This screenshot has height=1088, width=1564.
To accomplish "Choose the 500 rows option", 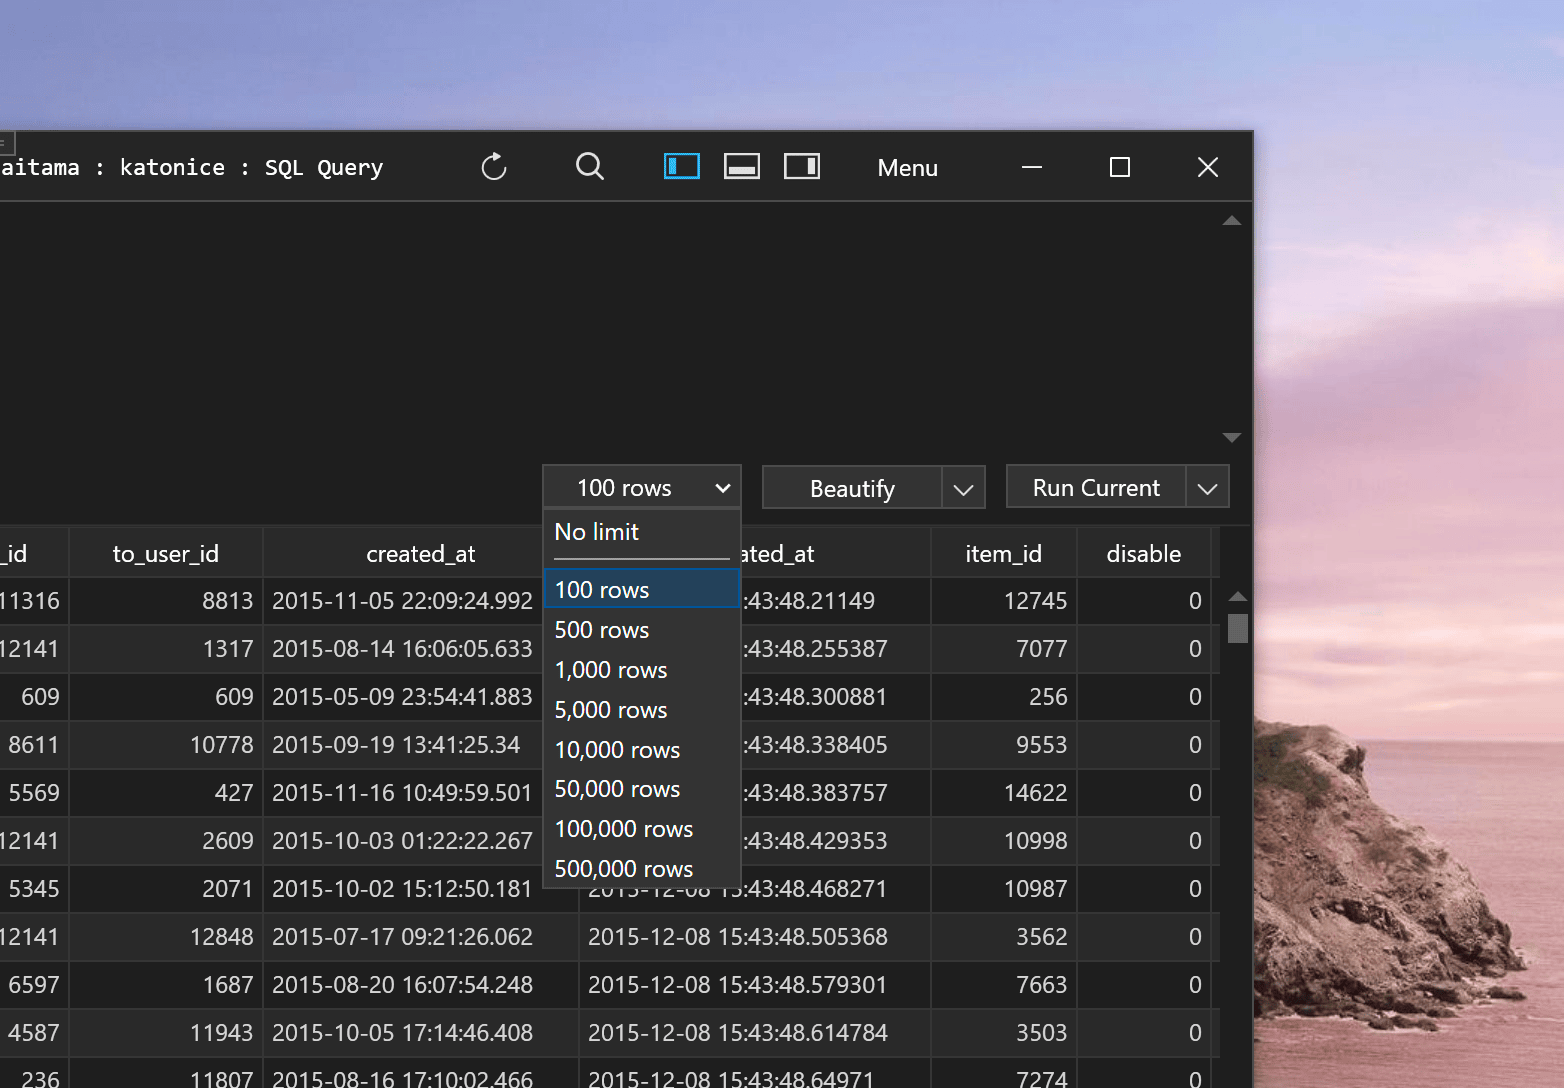I will click(x=642, y=630).
